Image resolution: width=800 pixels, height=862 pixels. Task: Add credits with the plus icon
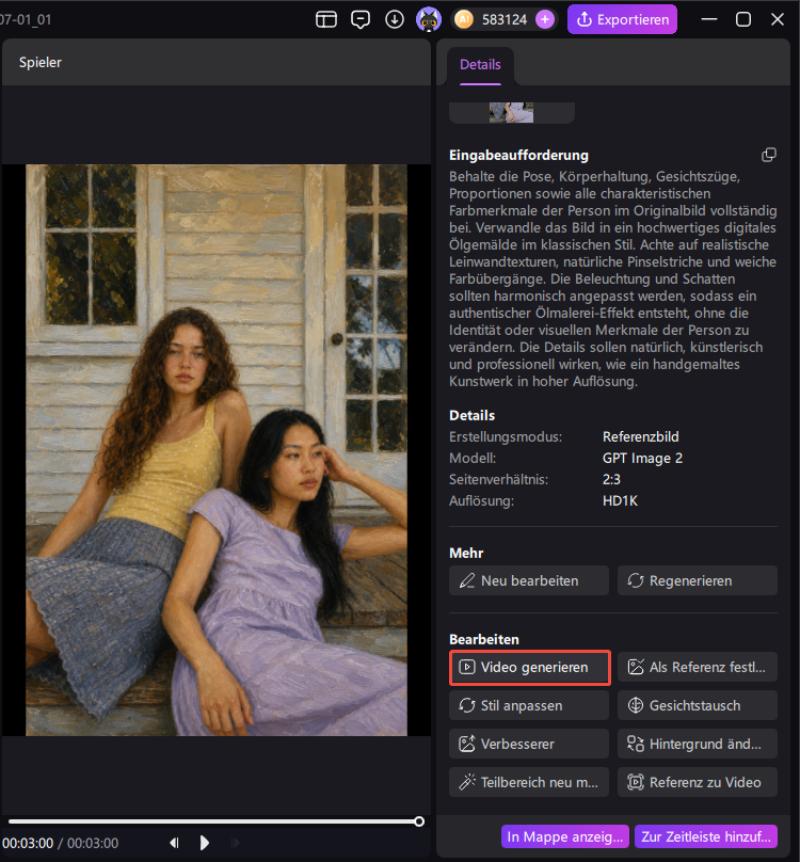point(545,20)
